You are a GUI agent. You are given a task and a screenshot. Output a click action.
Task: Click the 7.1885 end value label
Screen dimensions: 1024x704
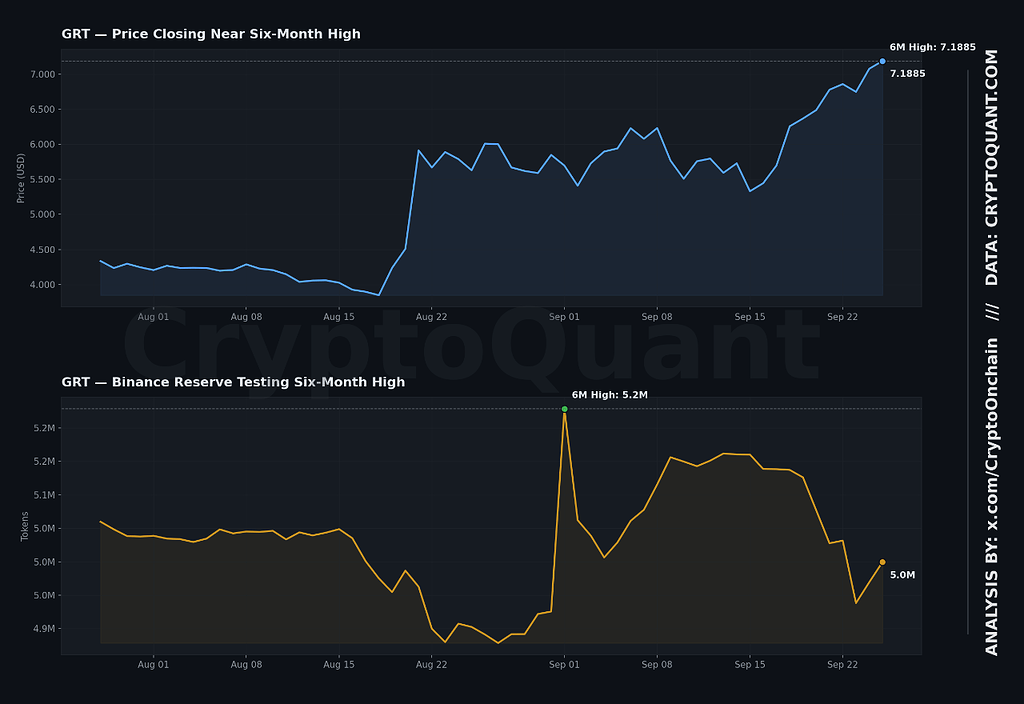[907, 74]
